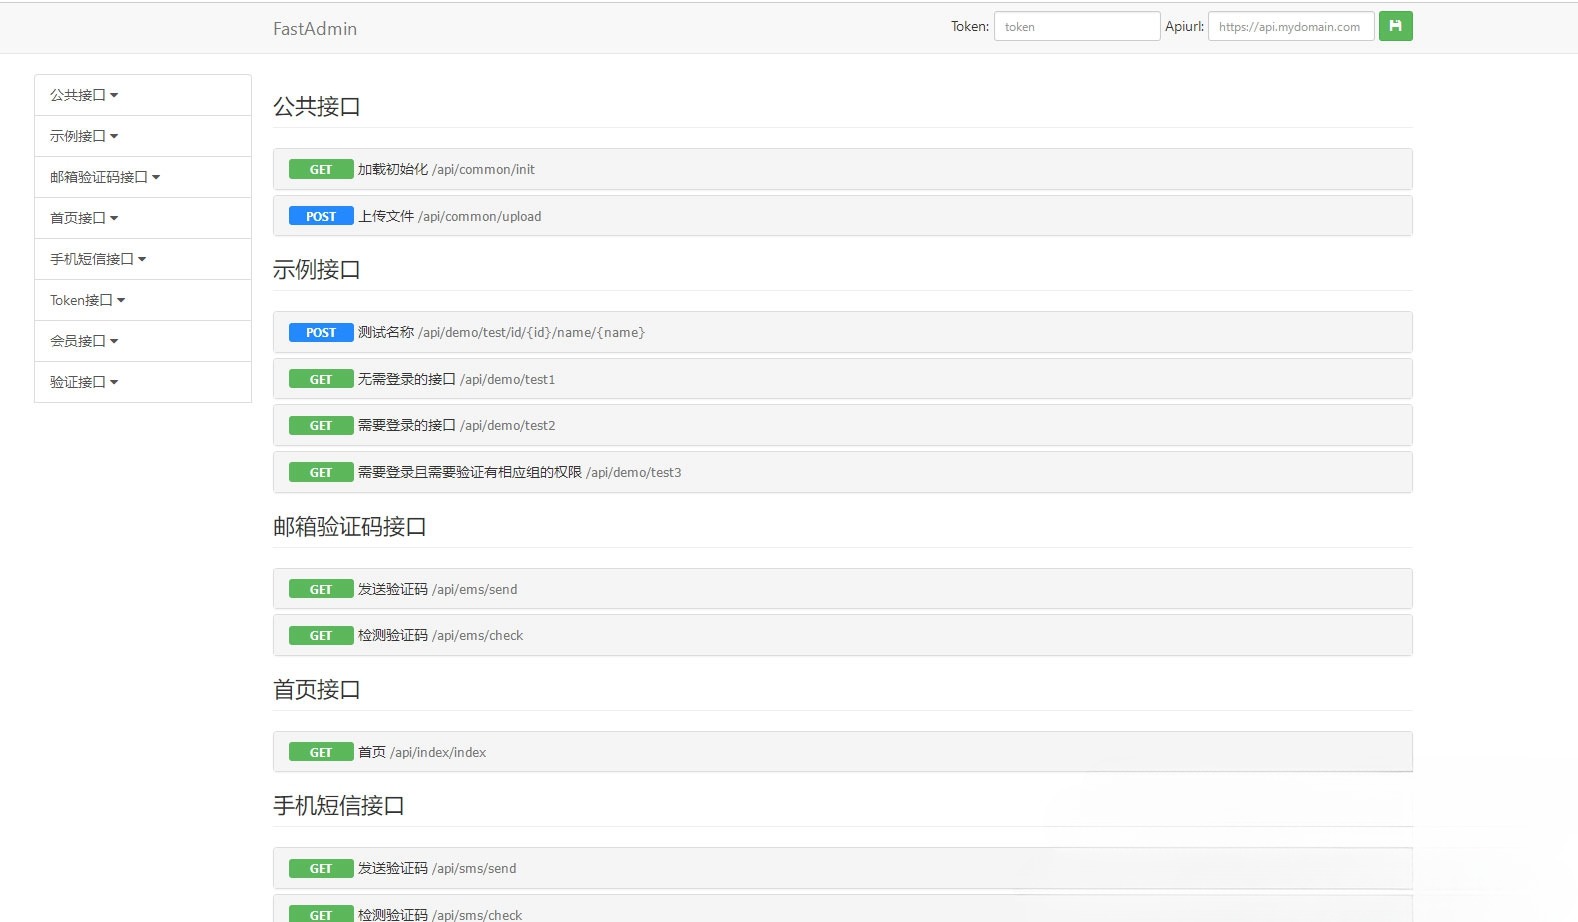This screenshot has height=922, width=1578.
Task: Click the GET badge for /api/demo/test2
Action: coord(321,426)
